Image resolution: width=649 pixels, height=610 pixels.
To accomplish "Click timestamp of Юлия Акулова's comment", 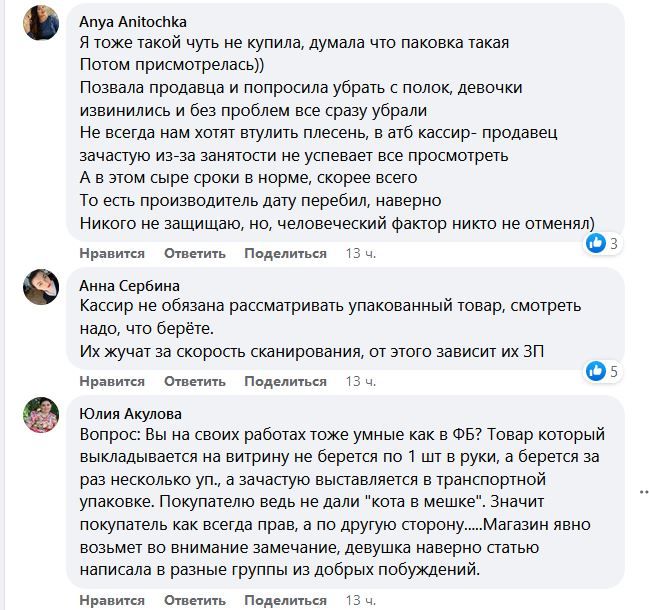I will click(360, 599).
